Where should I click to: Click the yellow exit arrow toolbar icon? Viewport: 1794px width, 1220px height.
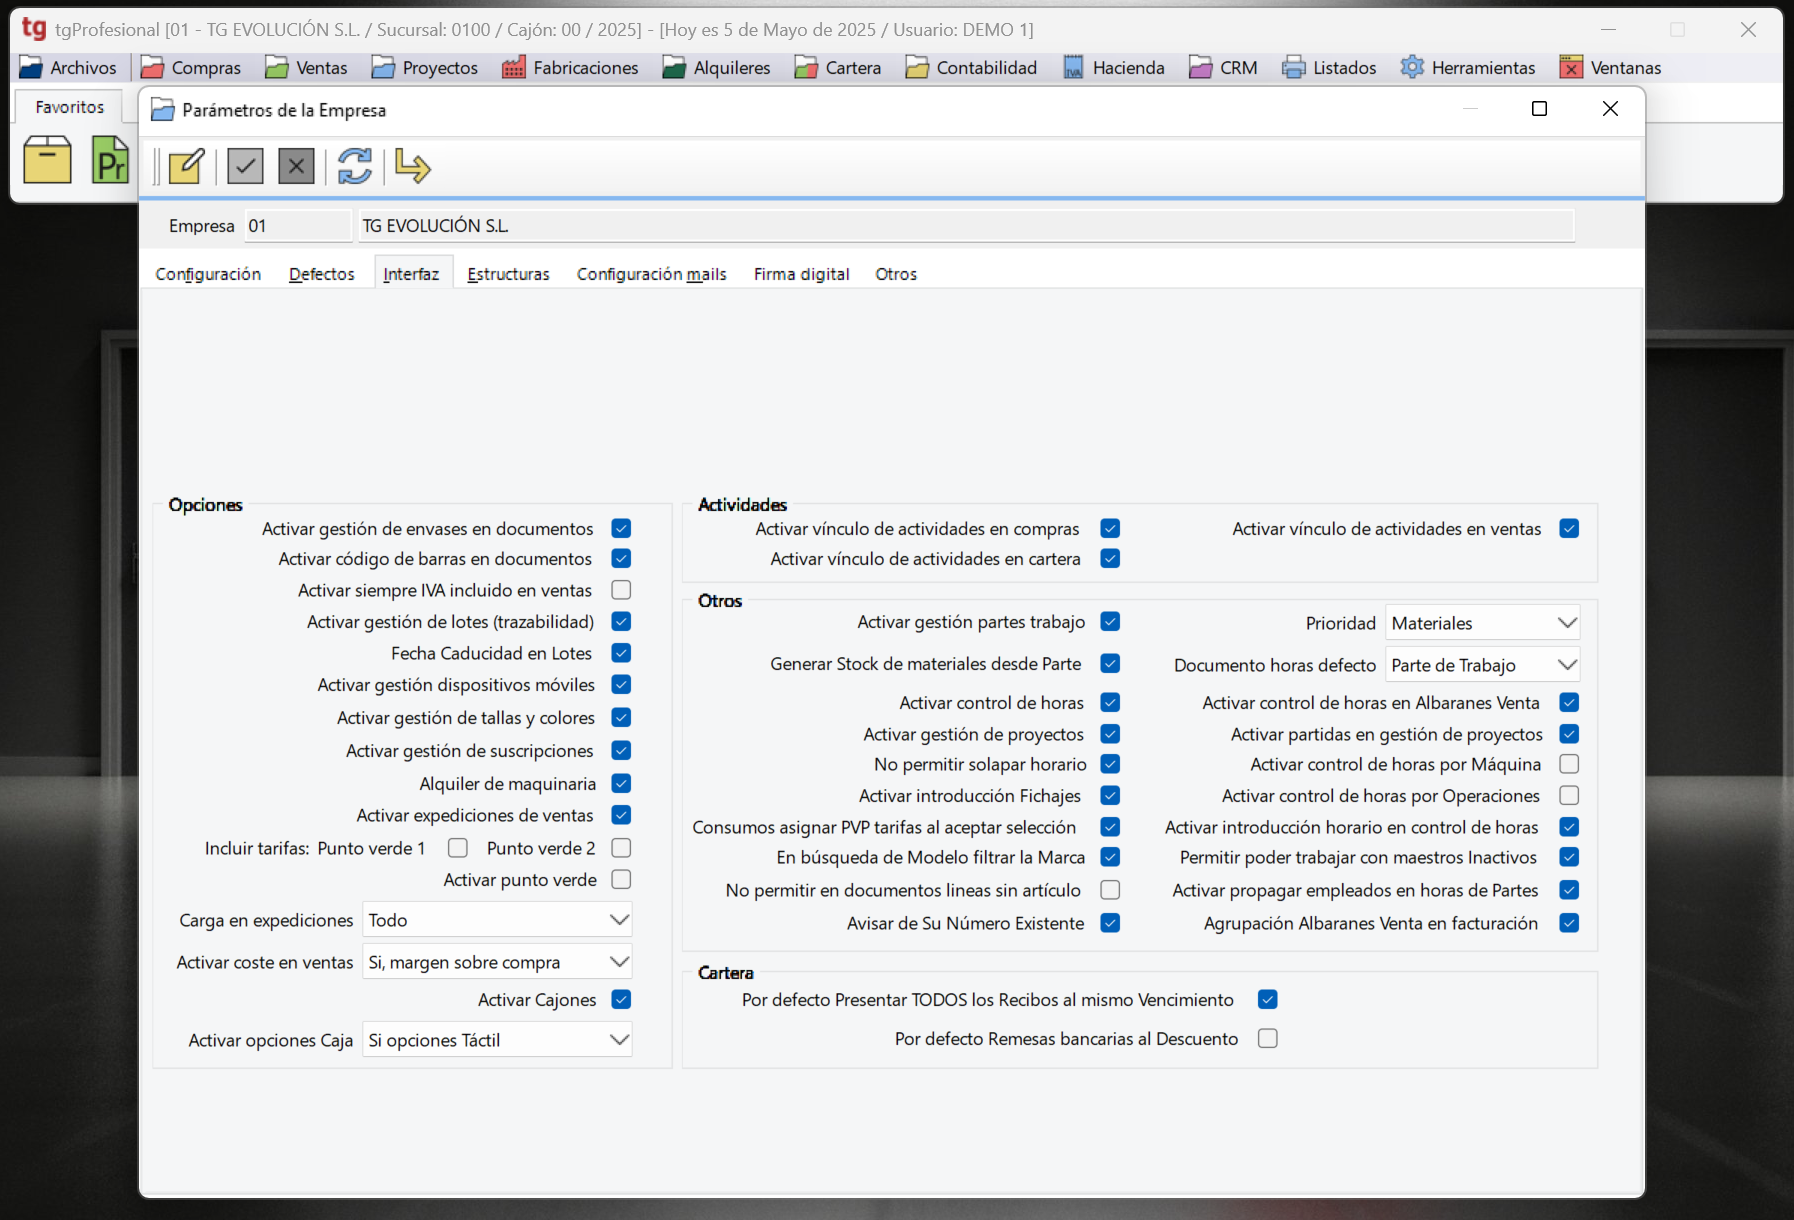[x=412, y=166]
